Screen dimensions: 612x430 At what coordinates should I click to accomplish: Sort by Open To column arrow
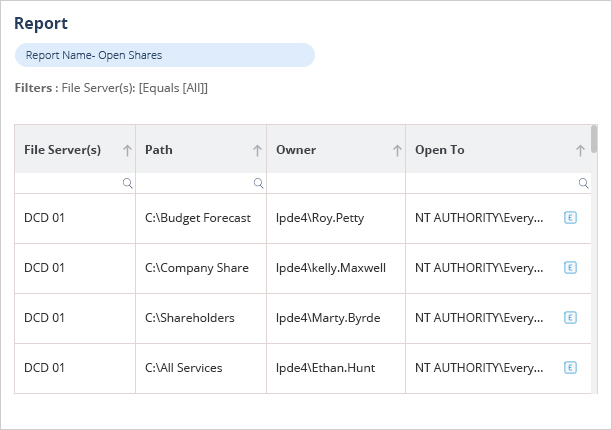[580, 150]
